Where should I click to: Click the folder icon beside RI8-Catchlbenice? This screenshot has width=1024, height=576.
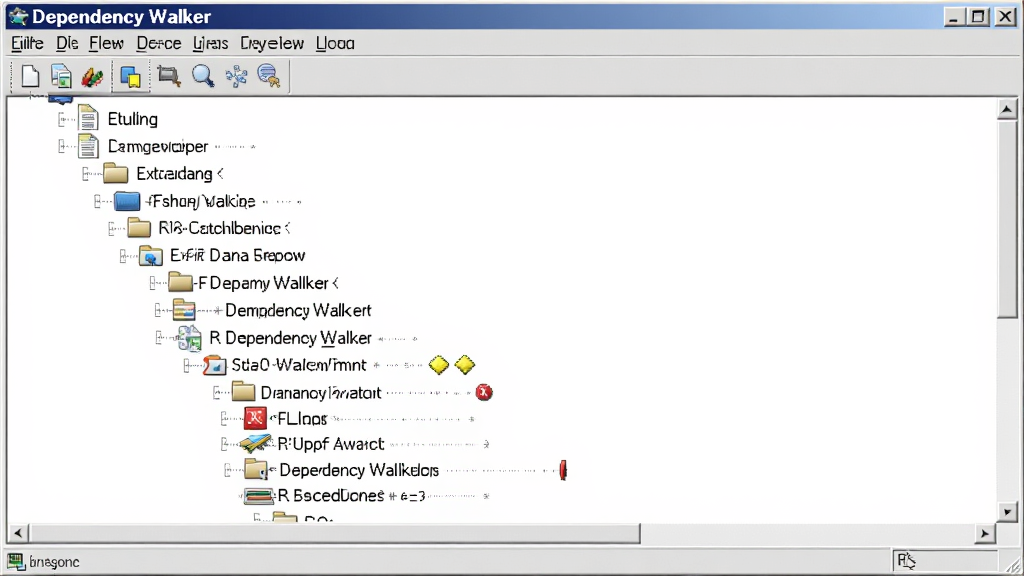139,228
